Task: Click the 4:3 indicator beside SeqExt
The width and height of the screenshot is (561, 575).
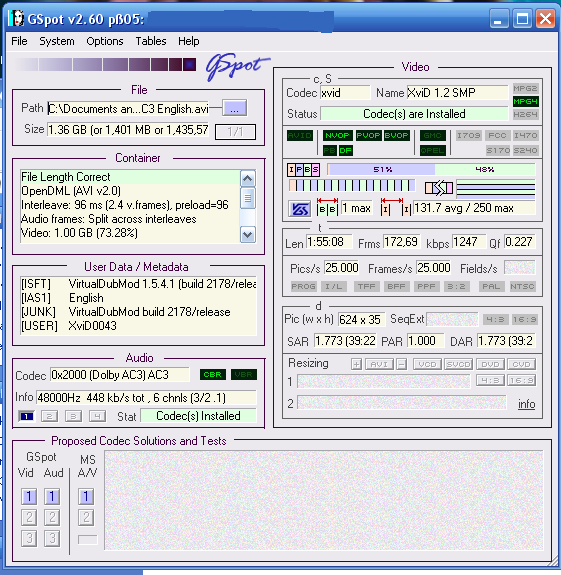Action: pyautogui.click(x=495, y=320)
